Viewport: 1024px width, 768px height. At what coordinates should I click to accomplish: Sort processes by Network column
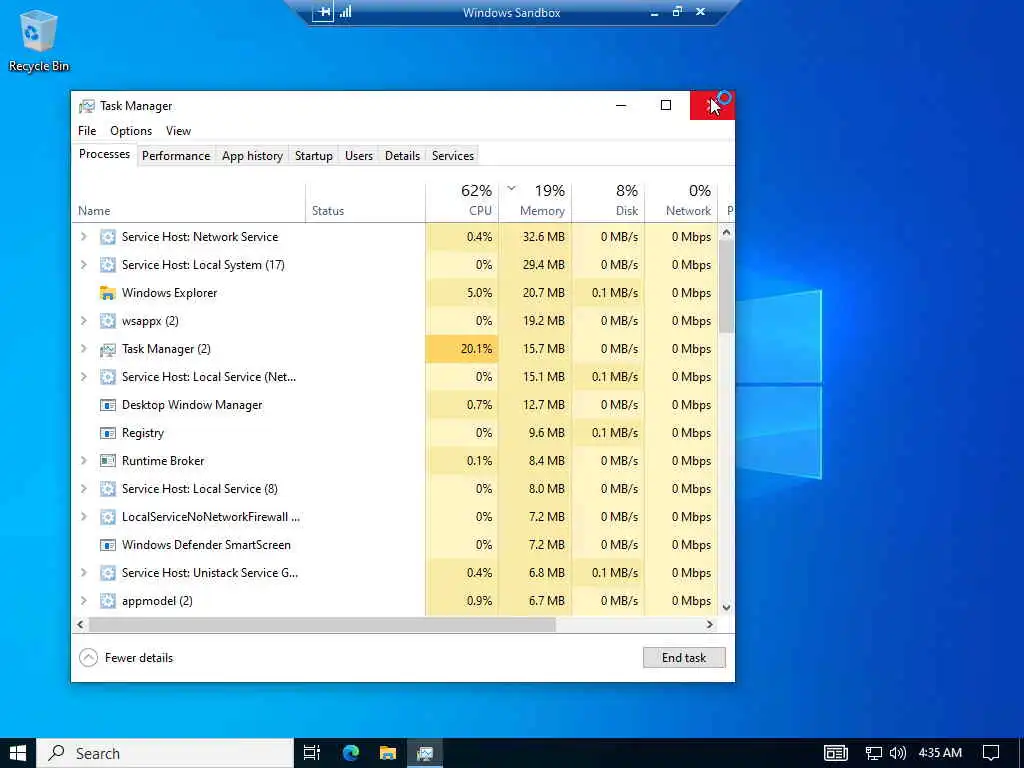[x=681, y=202]
